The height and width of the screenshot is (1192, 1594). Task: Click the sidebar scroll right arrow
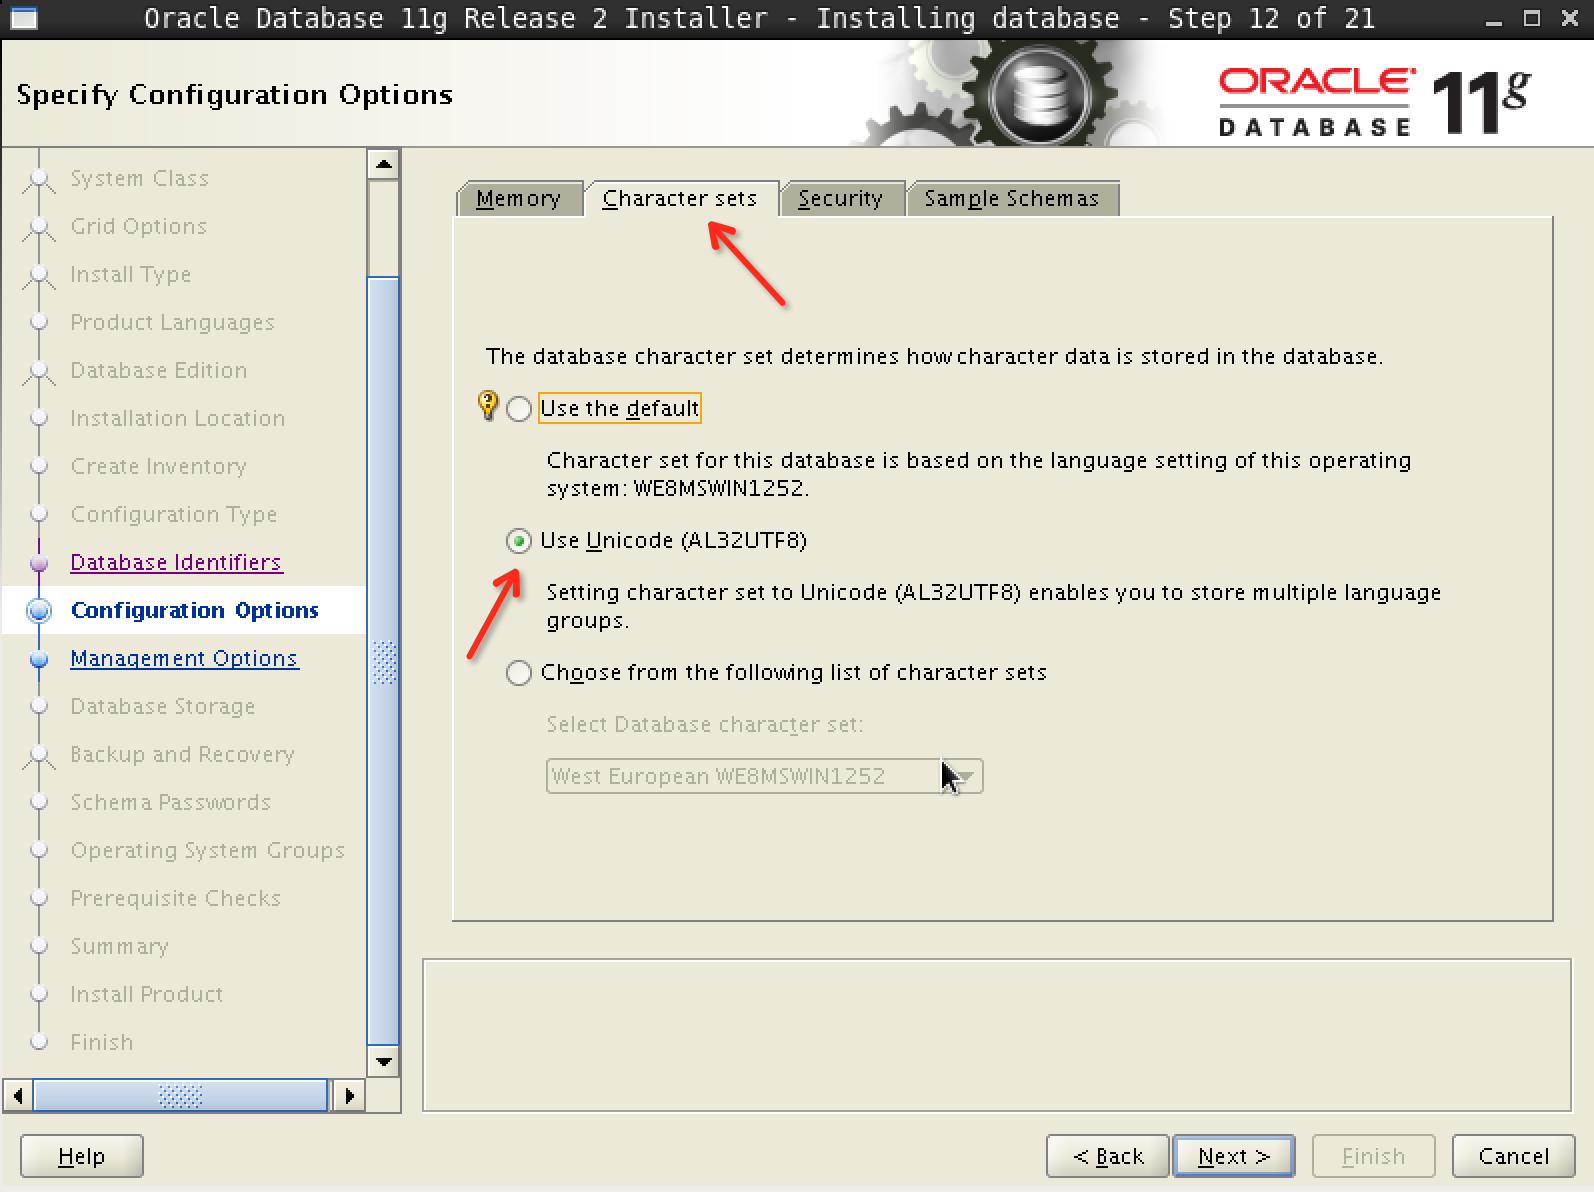(x=348, y=1095)
